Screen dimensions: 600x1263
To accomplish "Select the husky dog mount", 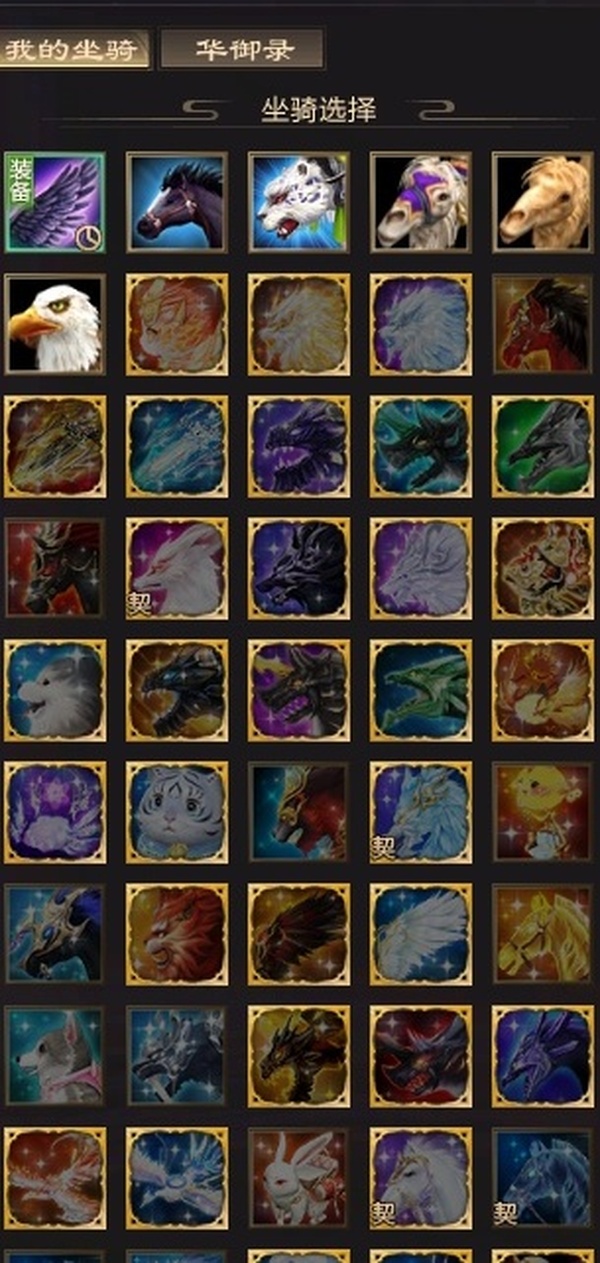I will click(x=54, y=1056).
